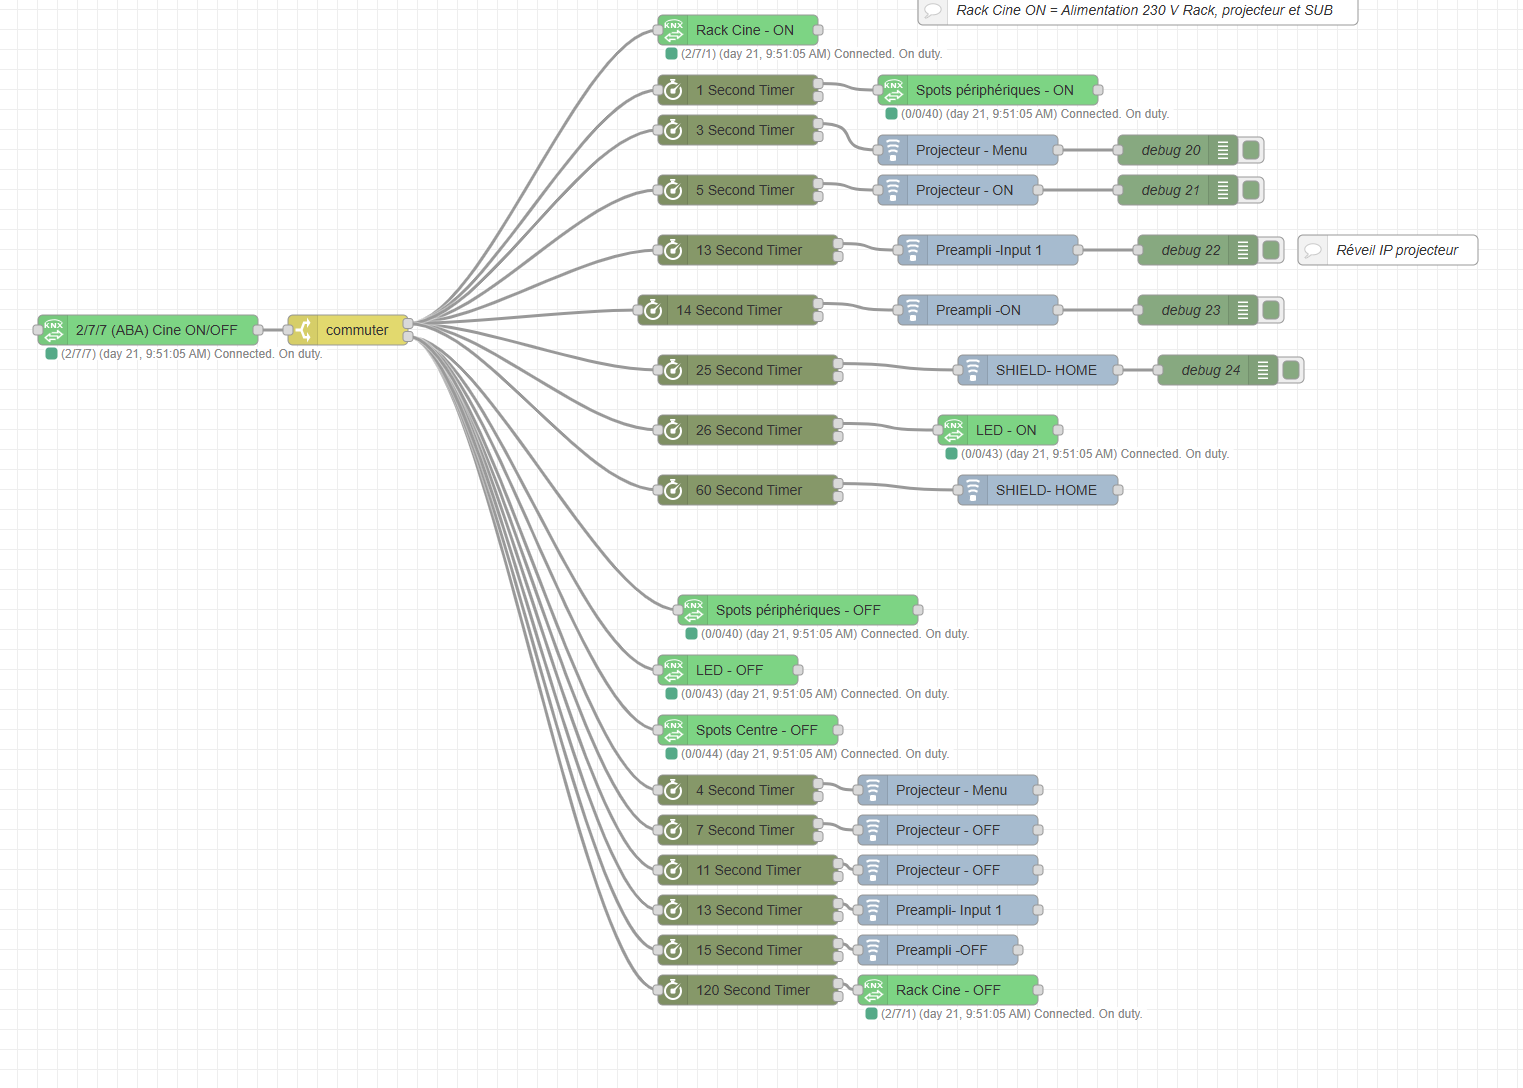Viewport: 1523px width, 1088px height.
Task: Click the stopwatch icon on 3 Second Timer
Action: point(673,130)
